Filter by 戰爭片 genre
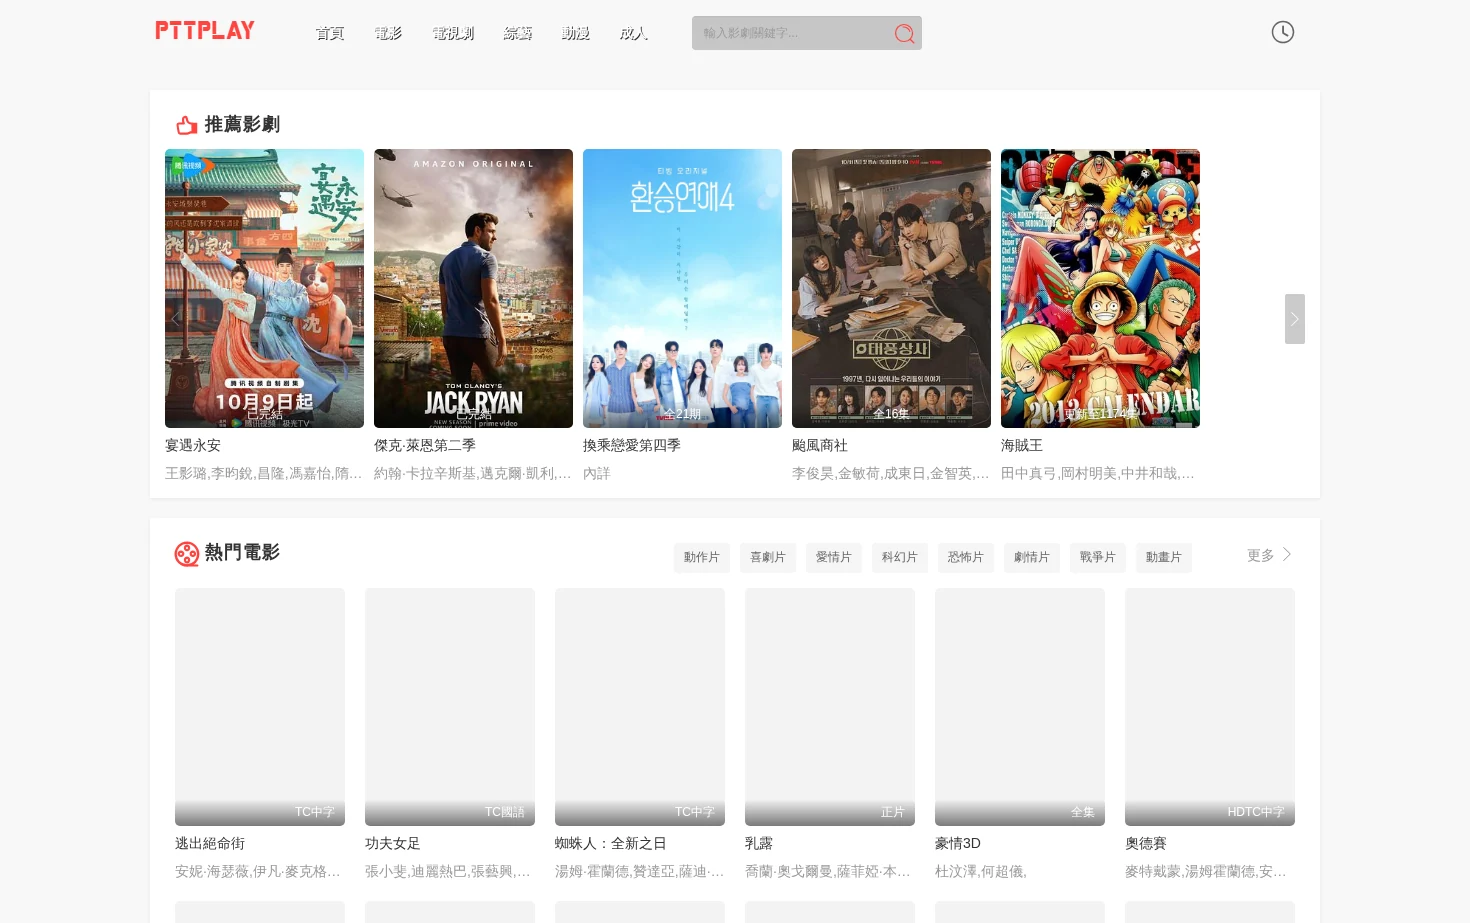The image size is (1470, 923). 1098,557
